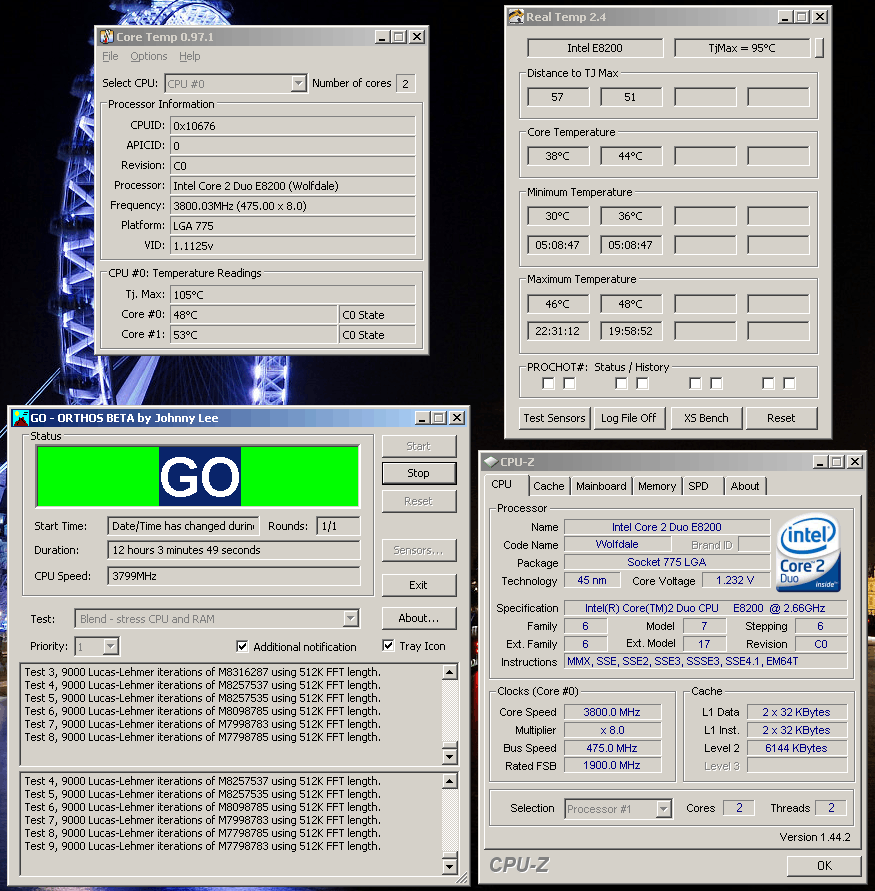Click the Reset button in ORTHOS

tap(419, 502)
